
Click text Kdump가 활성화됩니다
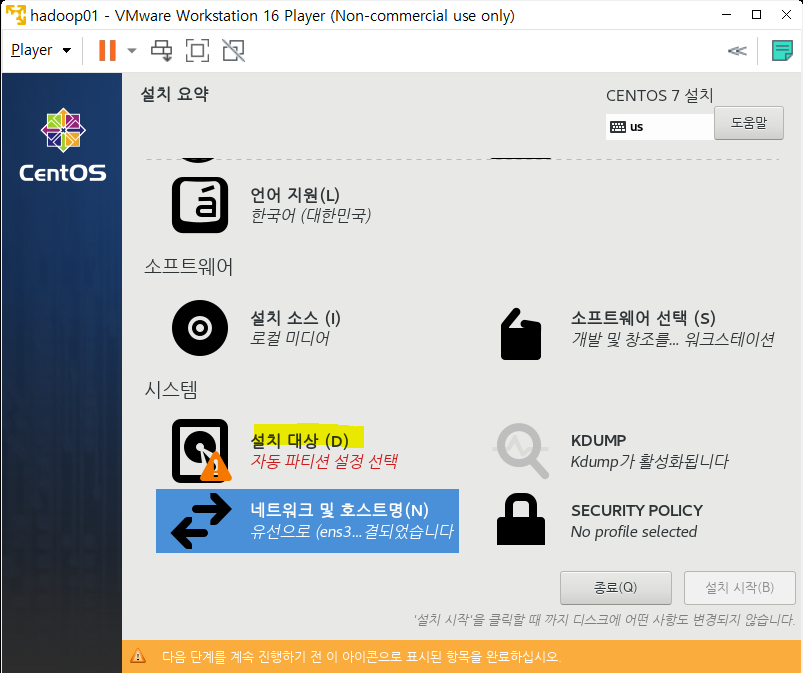649,461
